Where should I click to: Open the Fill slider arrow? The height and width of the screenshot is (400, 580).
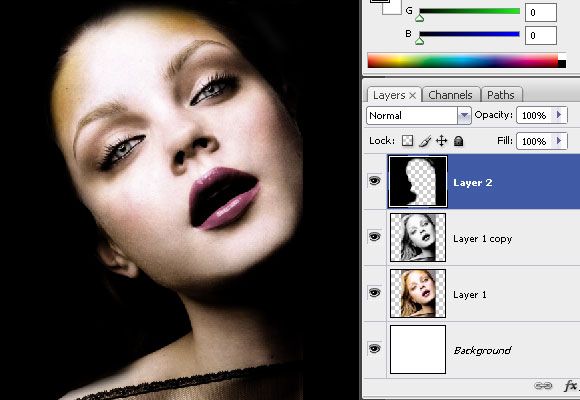[559, 141]
